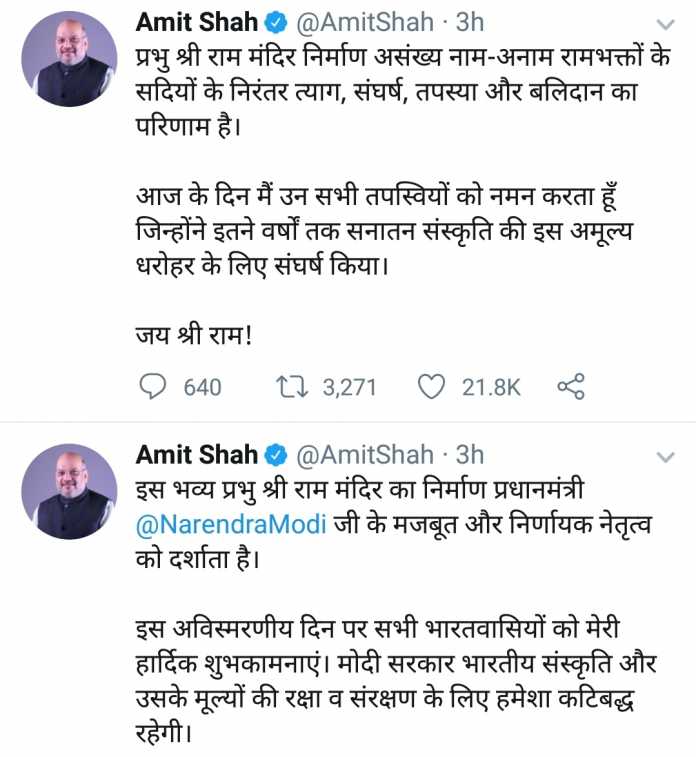Click the 3h timestamp on first tweet
The height and width of the screenshot is (757, 696).
click(x=470, y=22)
